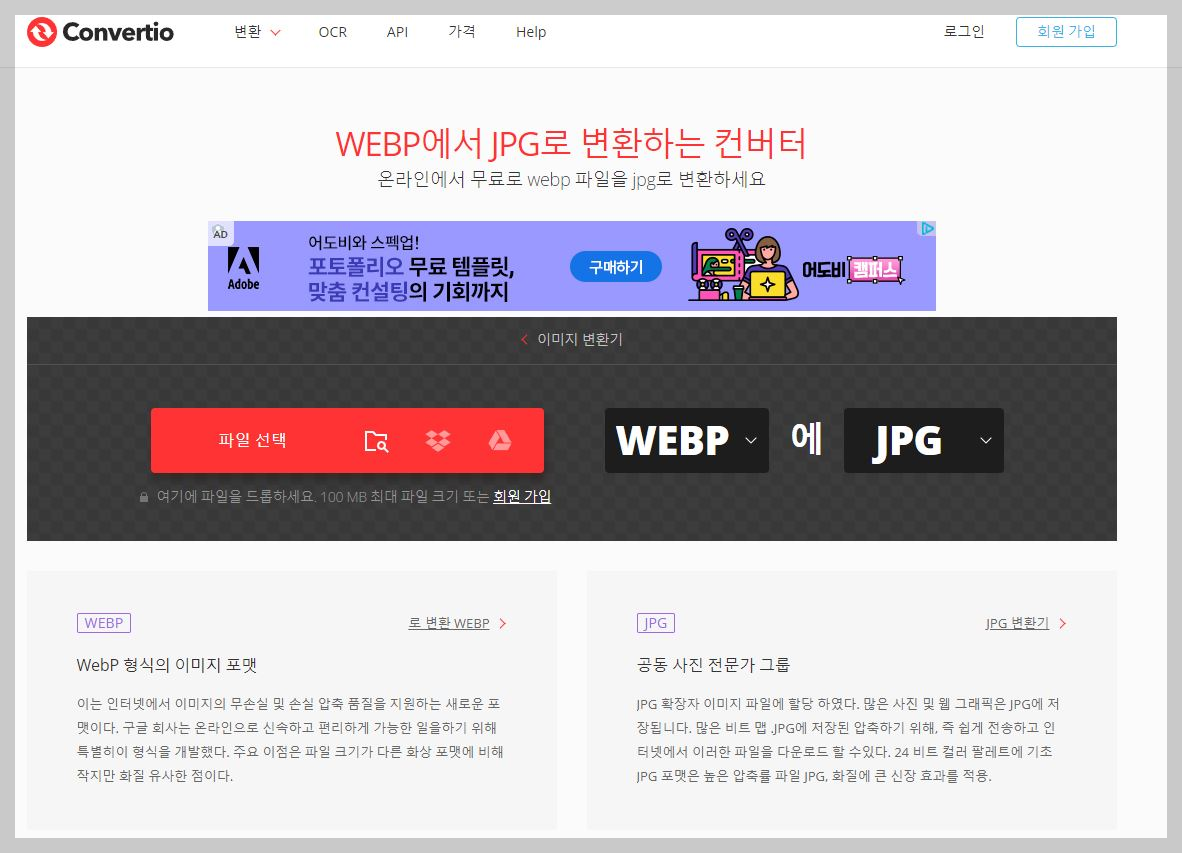
Task: Click the arrow next to JPG 변환기
Action: point(1063,623)
